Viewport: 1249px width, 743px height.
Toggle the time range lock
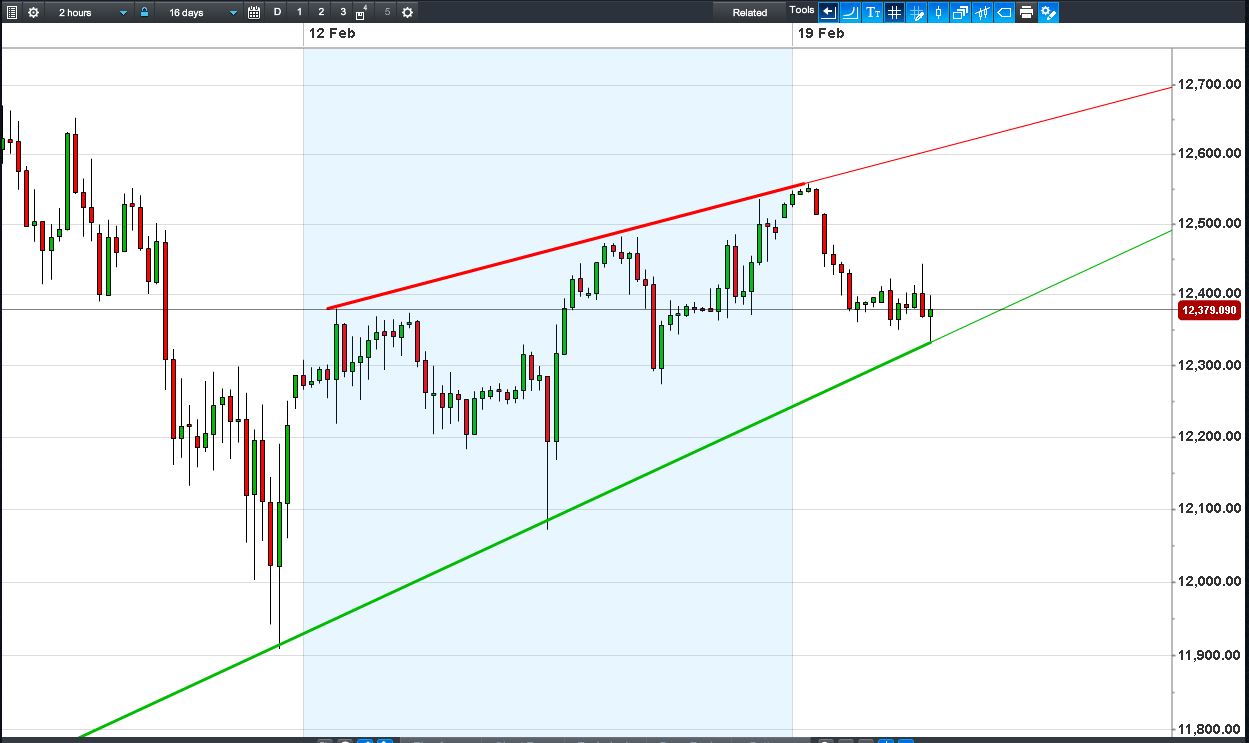click(x=144, y=12)
